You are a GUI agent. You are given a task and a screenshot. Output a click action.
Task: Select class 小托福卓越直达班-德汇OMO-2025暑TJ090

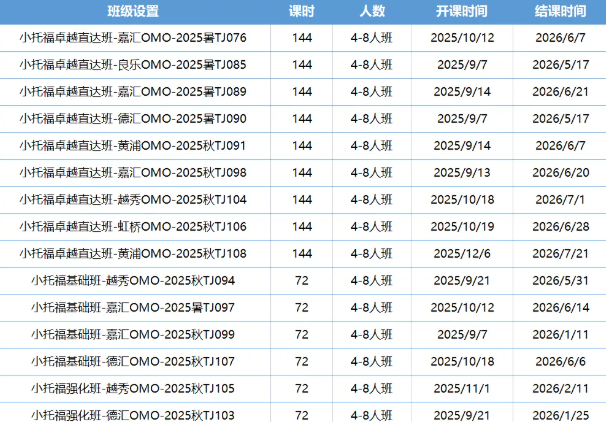133,119
